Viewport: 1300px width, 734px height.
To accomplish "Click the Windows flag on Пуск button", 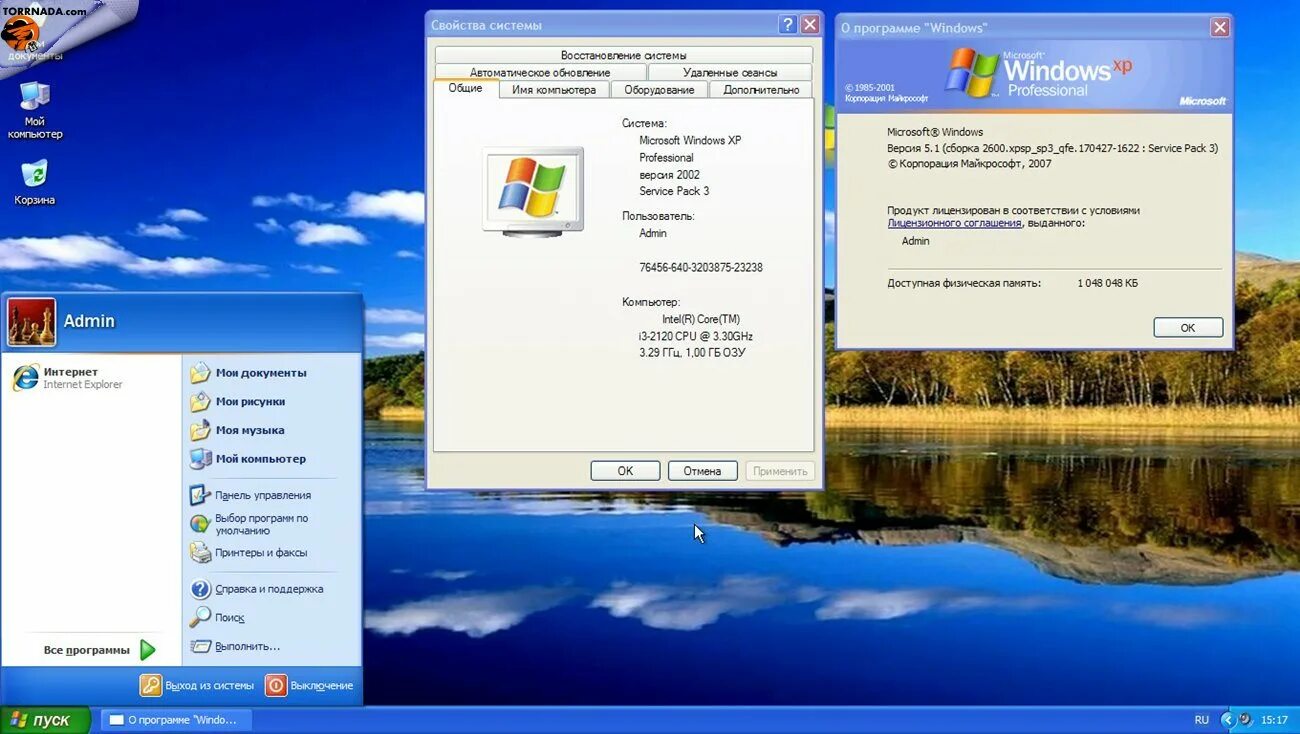I will coord(17,720).
